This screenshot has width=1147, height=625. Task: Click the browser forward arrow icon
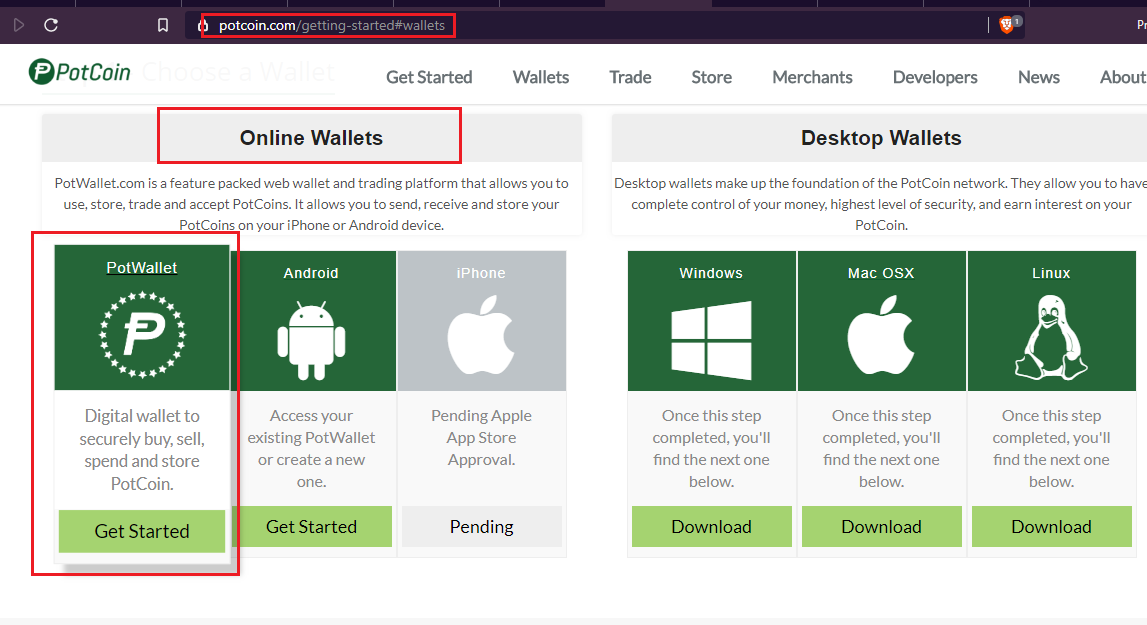[x=19, y=25]
